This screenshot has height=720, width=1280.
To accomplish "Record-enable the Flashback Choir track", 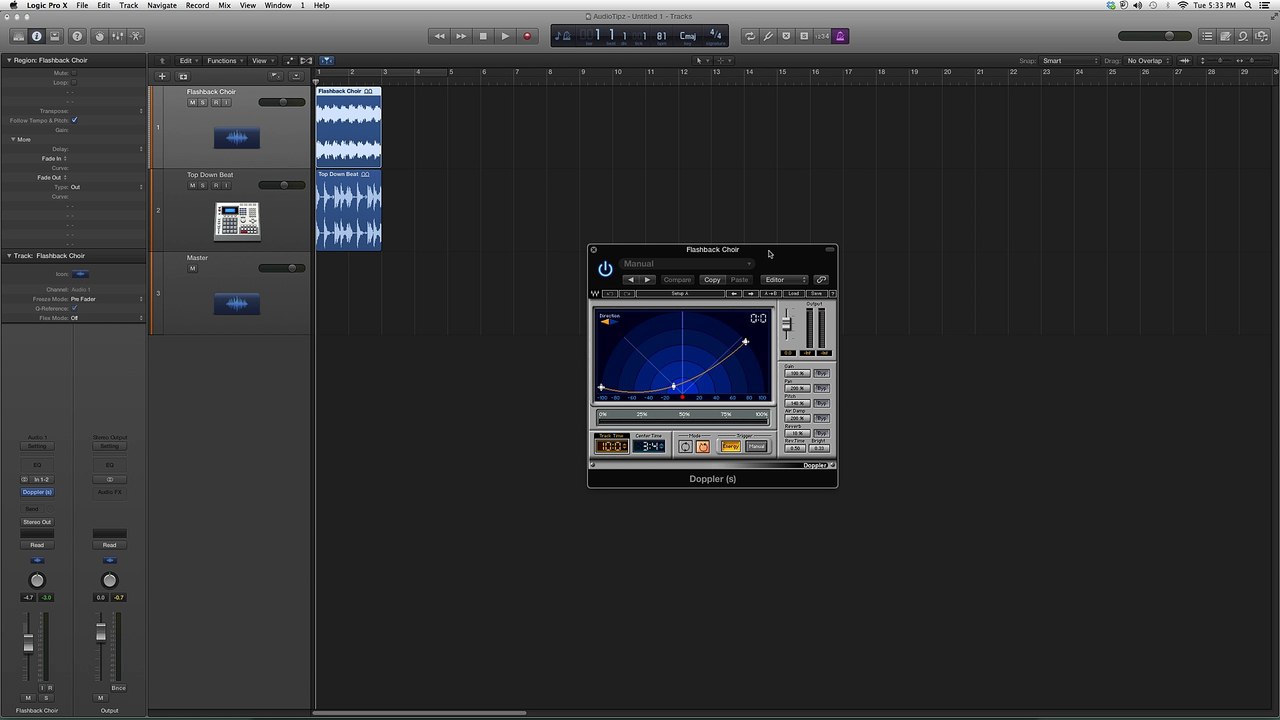I will tap(216, 103).
